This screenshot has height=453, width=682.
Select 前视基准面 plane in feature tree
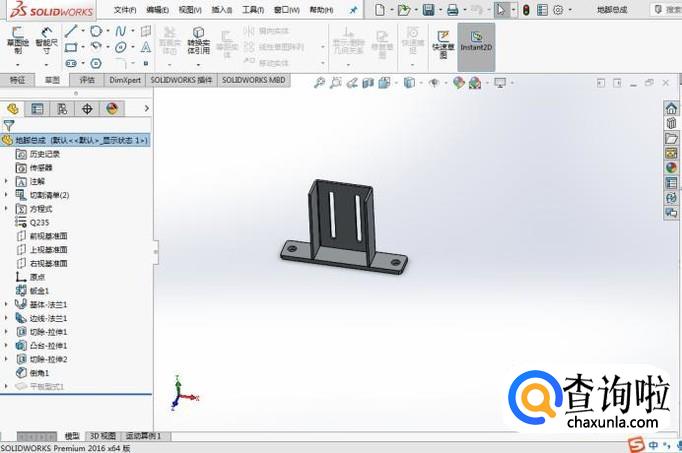pos(47,236)
